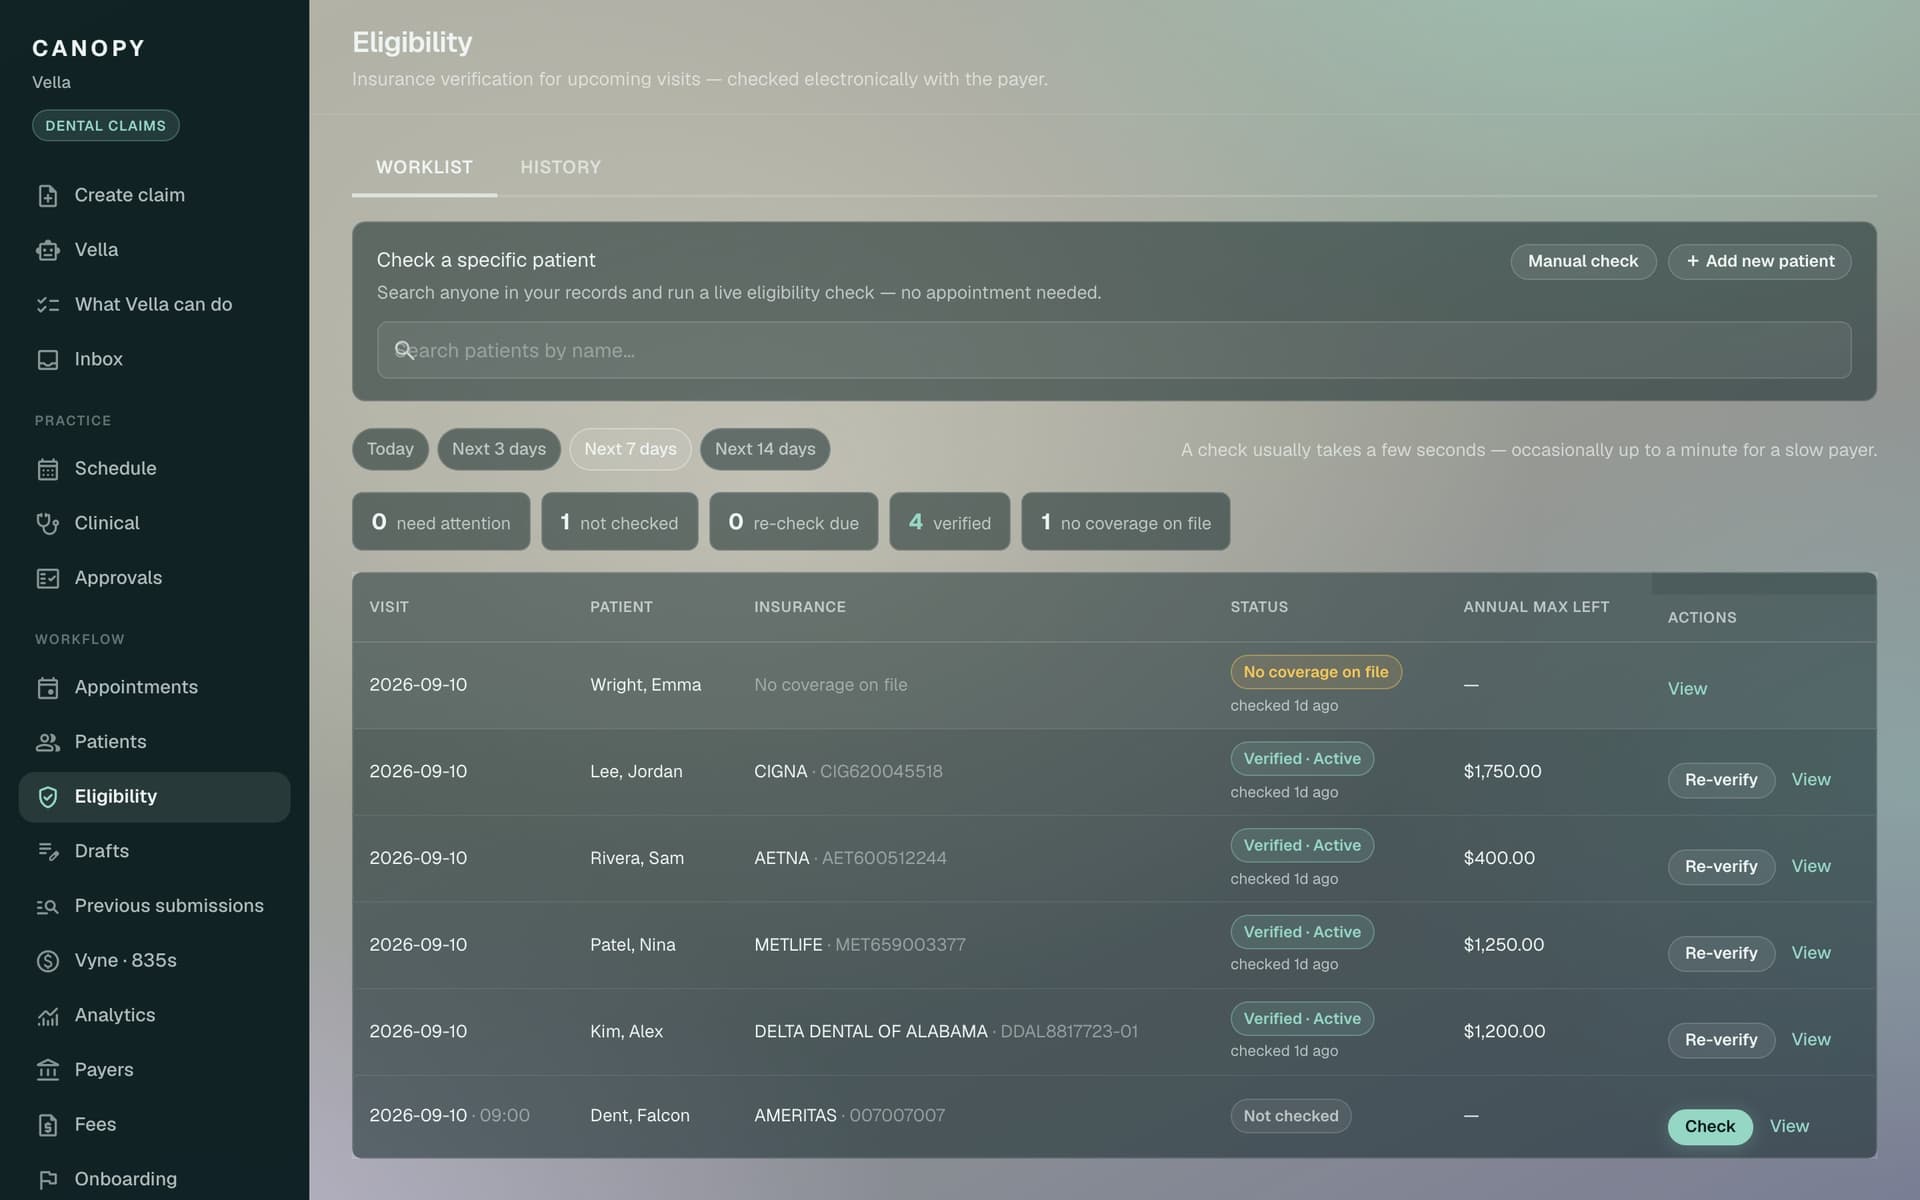Image resolution: width=1920 pixels, height=1200 pixels.
Task: Select the Next 7 days filter
Action: click(x=630, y=449)
